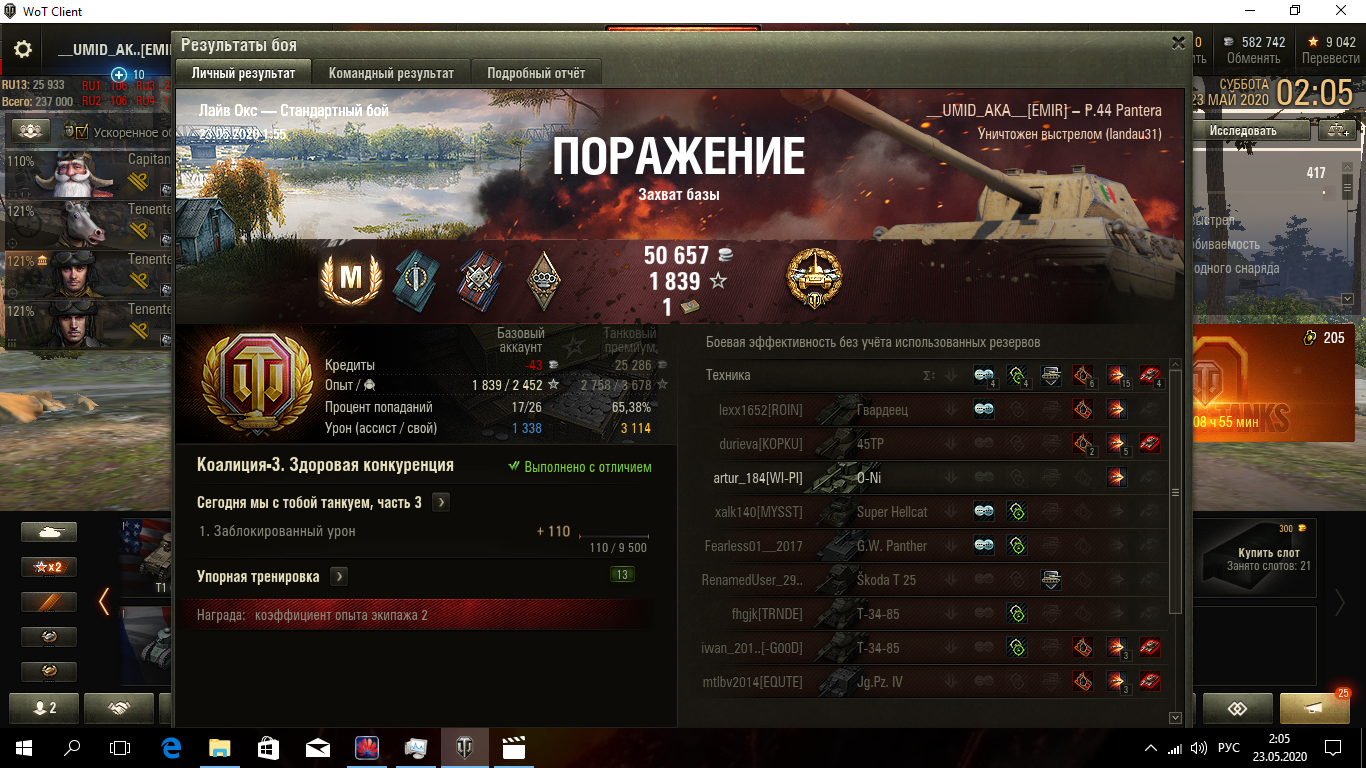Click assist damage icon in Техника header
The height and width of the screenshot is (768, 1366).
click(x=1018, y=376)
